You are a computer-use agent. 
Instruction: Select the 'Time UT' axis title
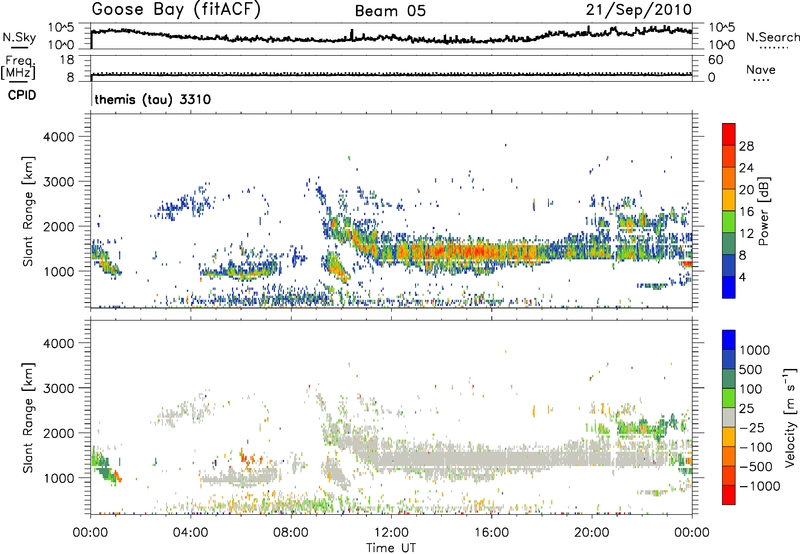[391, 548]
